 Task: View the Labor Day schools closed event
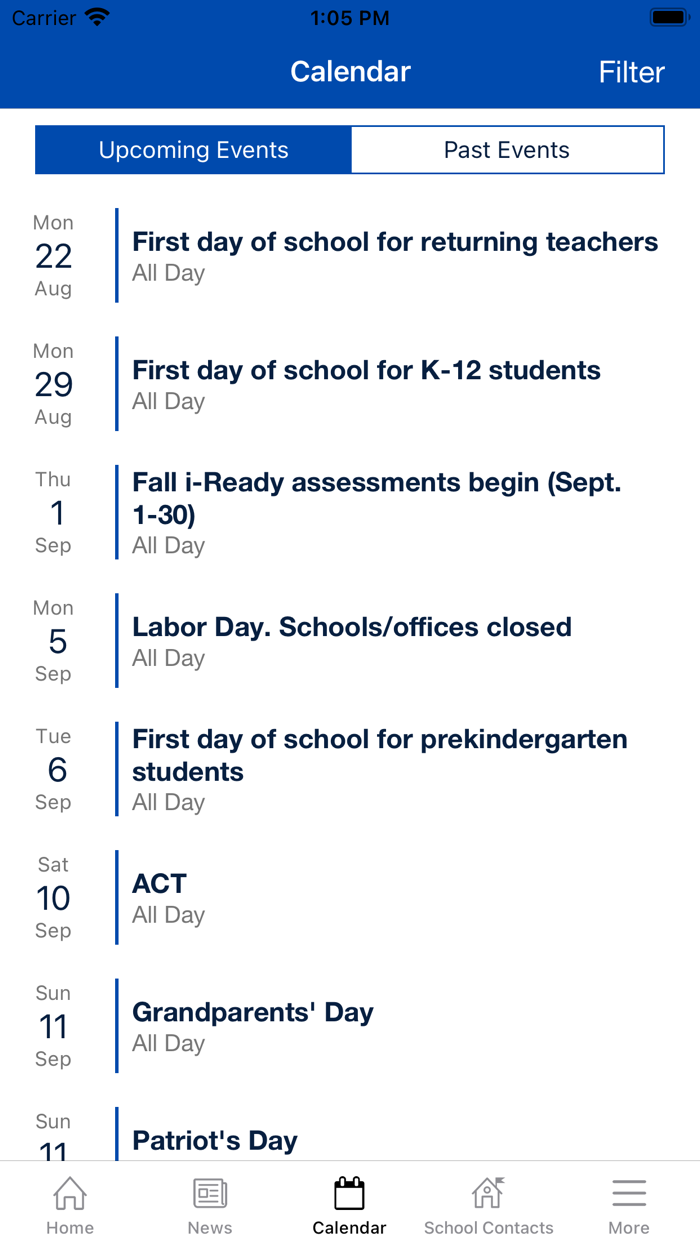tap(352, 640)
